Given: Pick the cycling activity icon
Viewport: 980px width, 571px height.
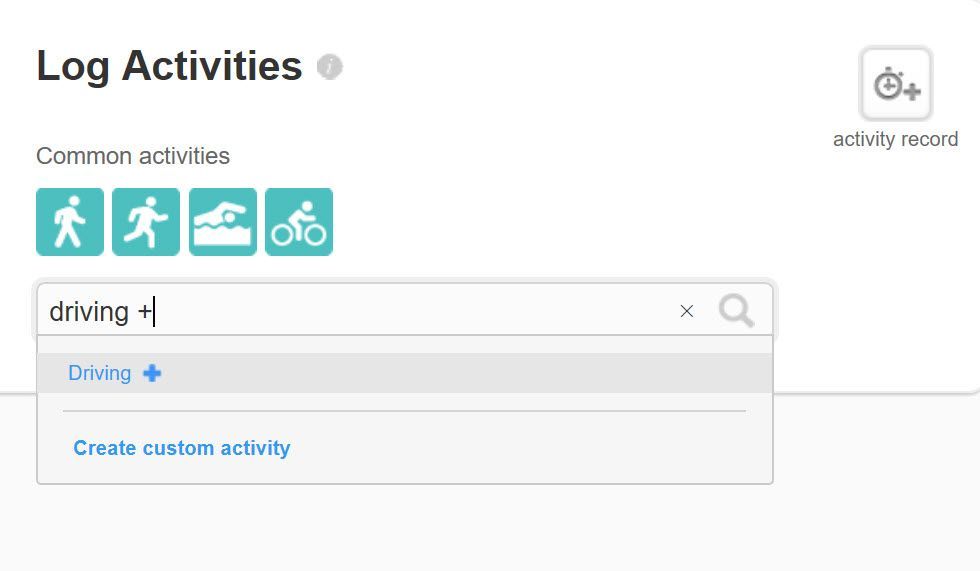Looking at the screenshot, I should pyautogui.click(x=299, y=222).
